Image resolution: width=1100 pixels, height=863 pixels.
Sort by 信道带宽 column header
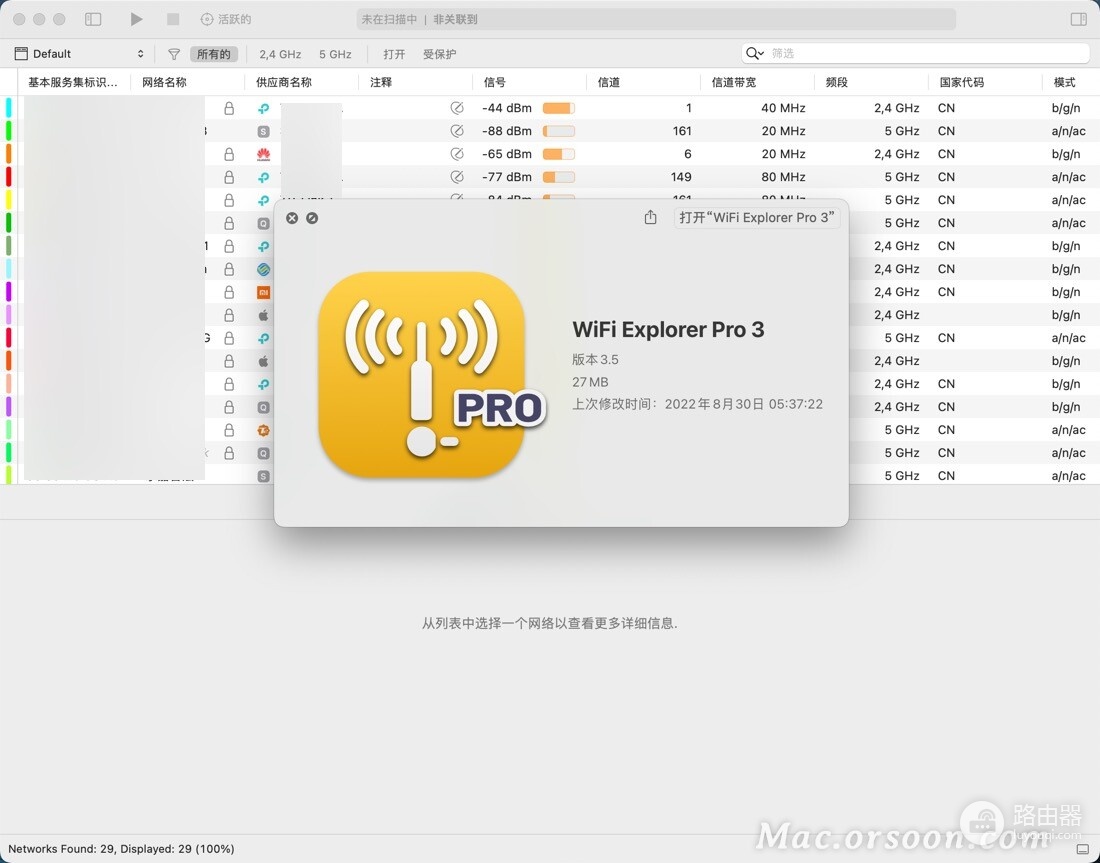click(734, 82)
